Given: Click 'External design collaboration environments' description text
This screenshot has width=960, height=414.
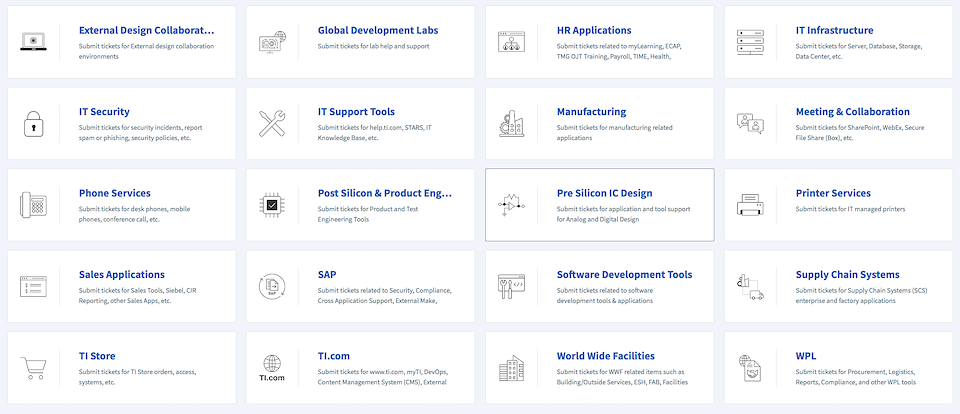Looking at the screenshot, I should (146, 51).
